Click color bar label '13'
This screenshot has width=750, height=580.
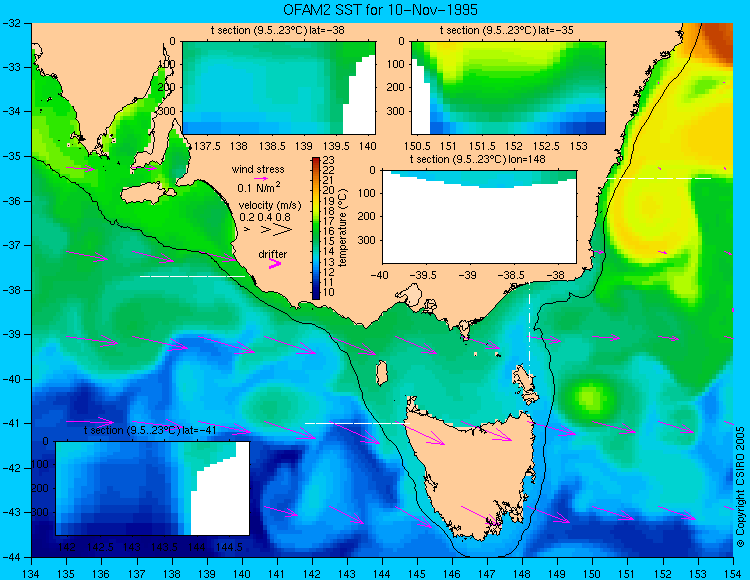coord(329,262)
